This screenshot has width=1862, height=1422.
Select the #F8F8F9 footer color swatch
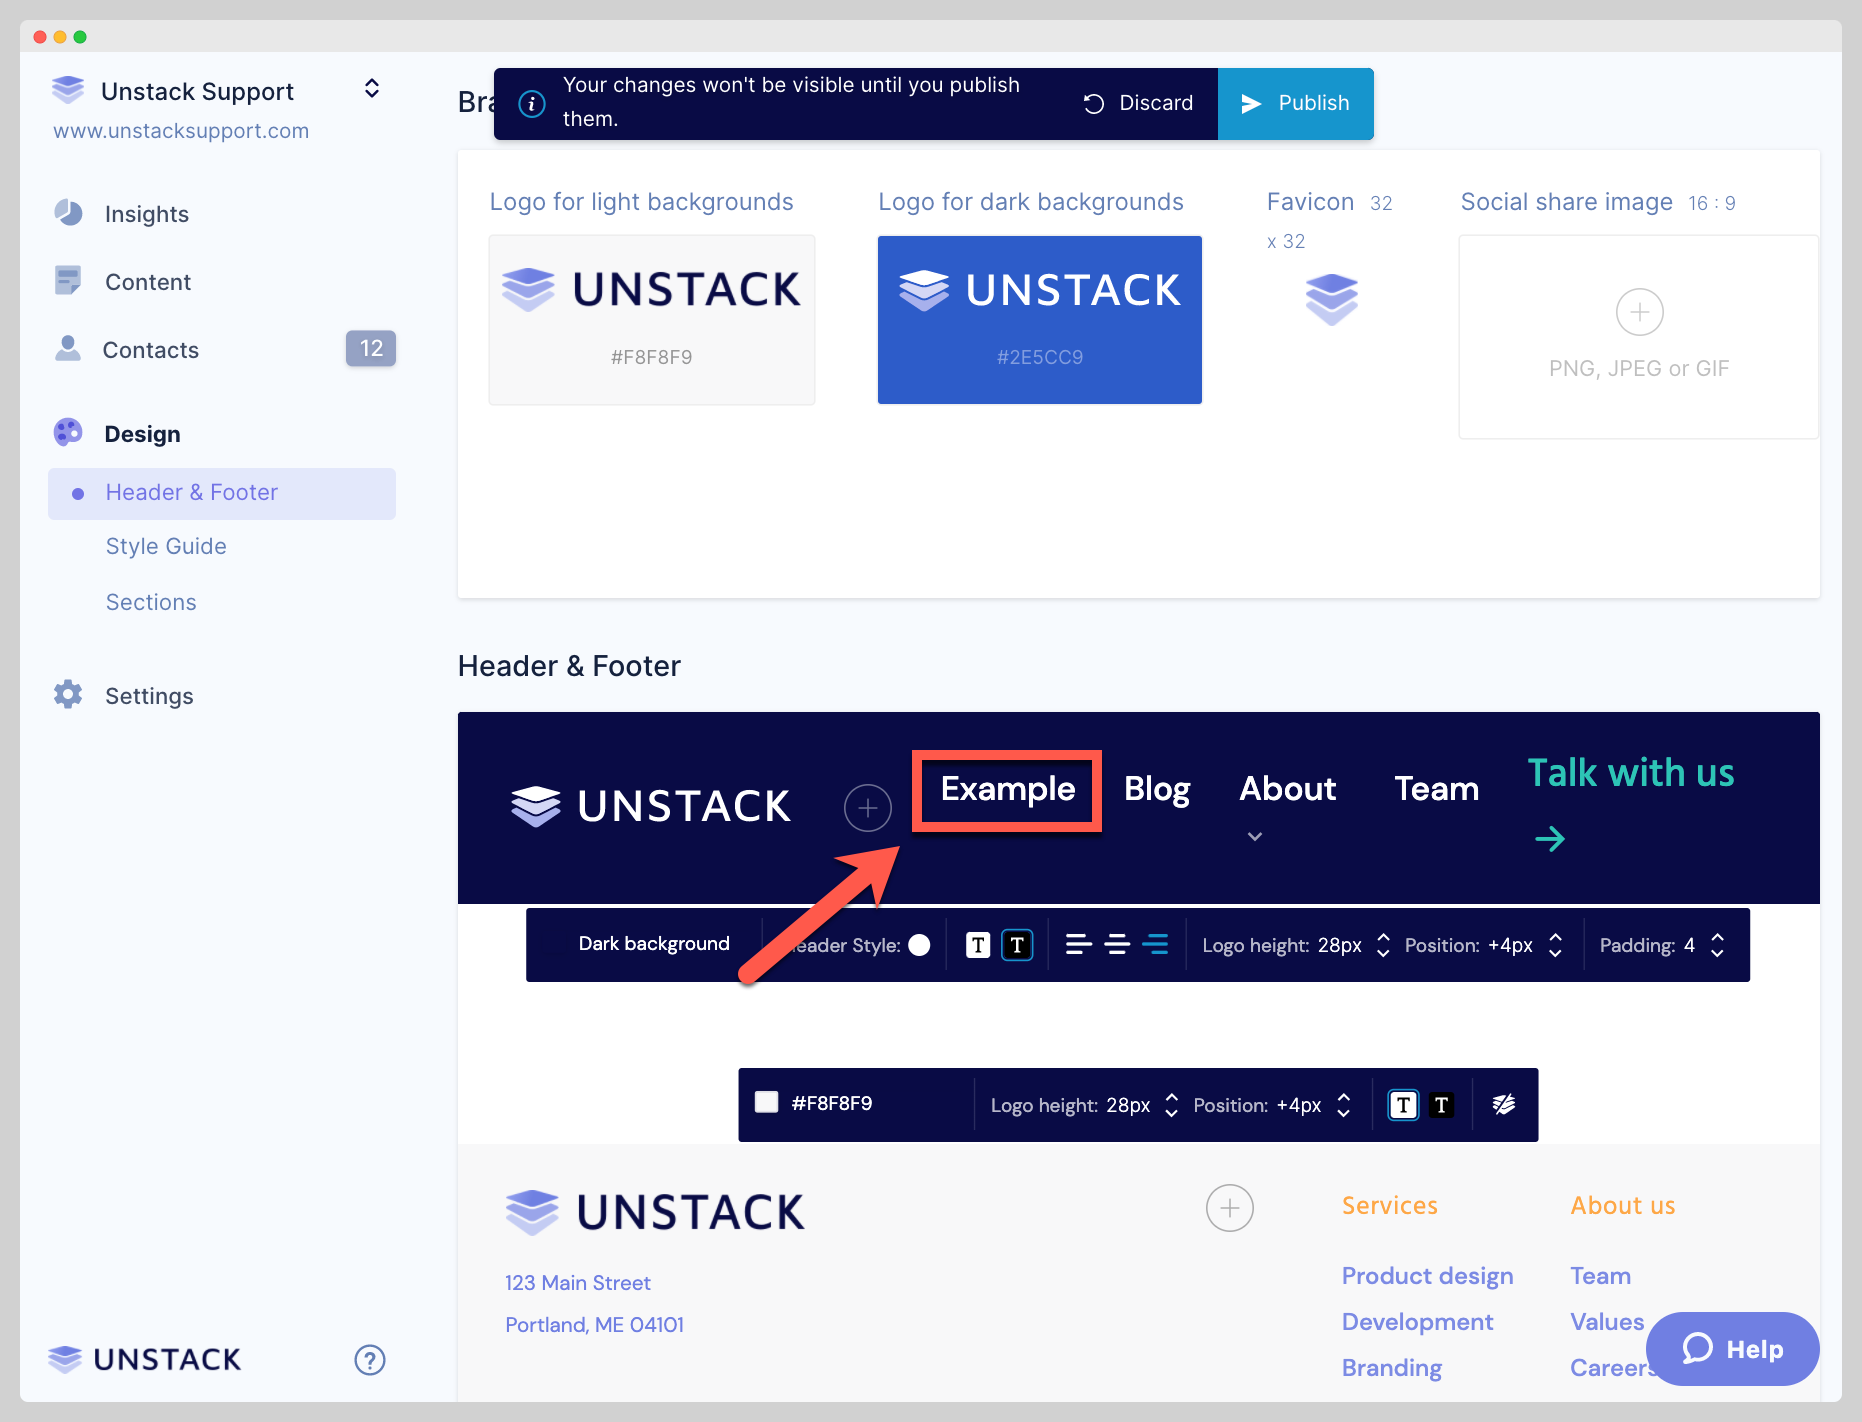[x=767, y=1101]
